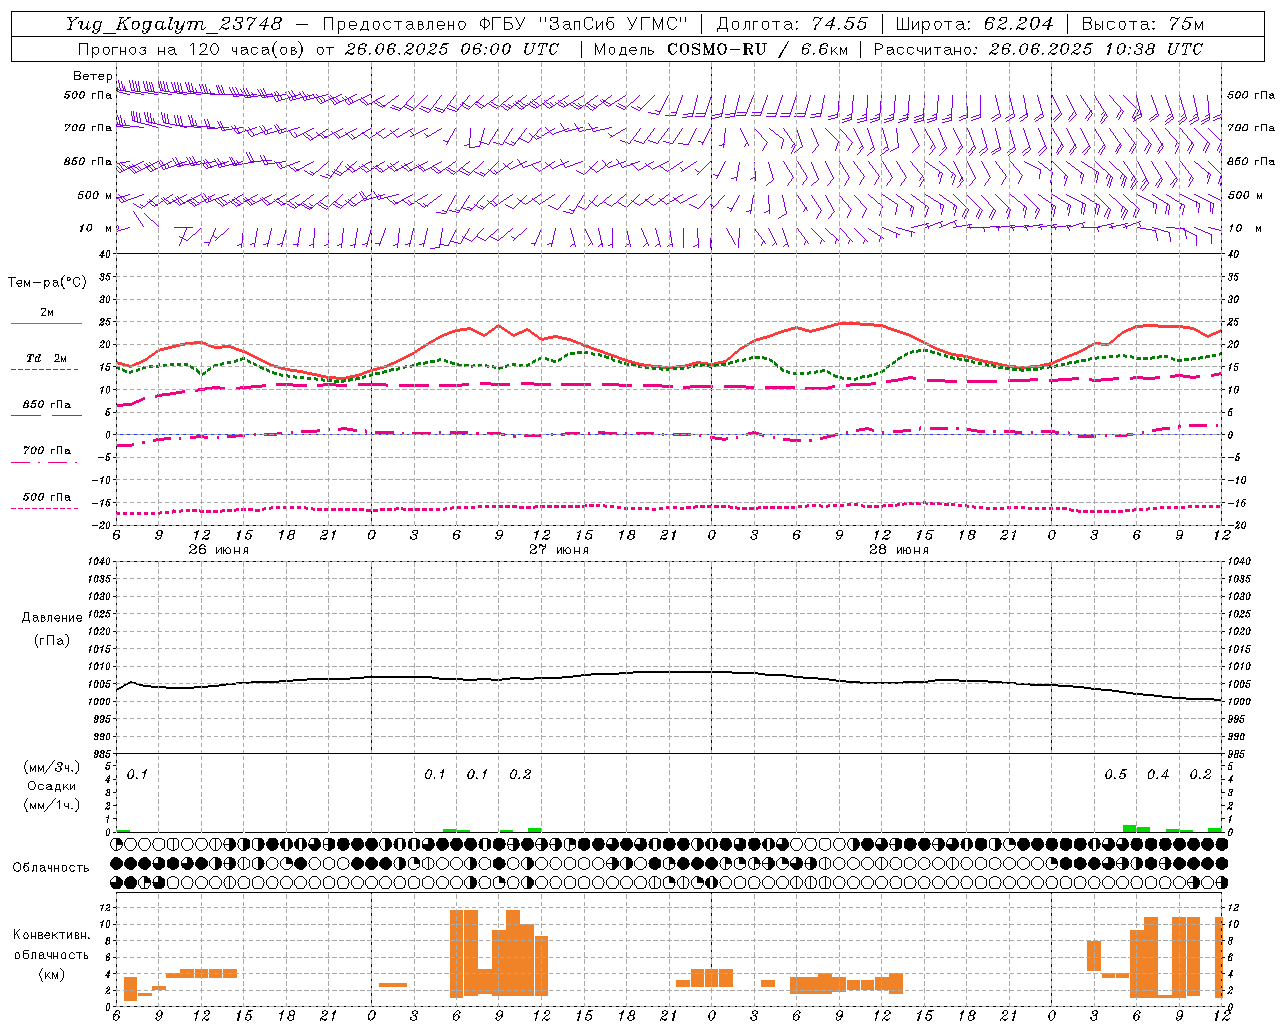This screenshot has width=1280, height=1024.
Task: Click the (км) convective cloud unit label
Action: point(51,974)
